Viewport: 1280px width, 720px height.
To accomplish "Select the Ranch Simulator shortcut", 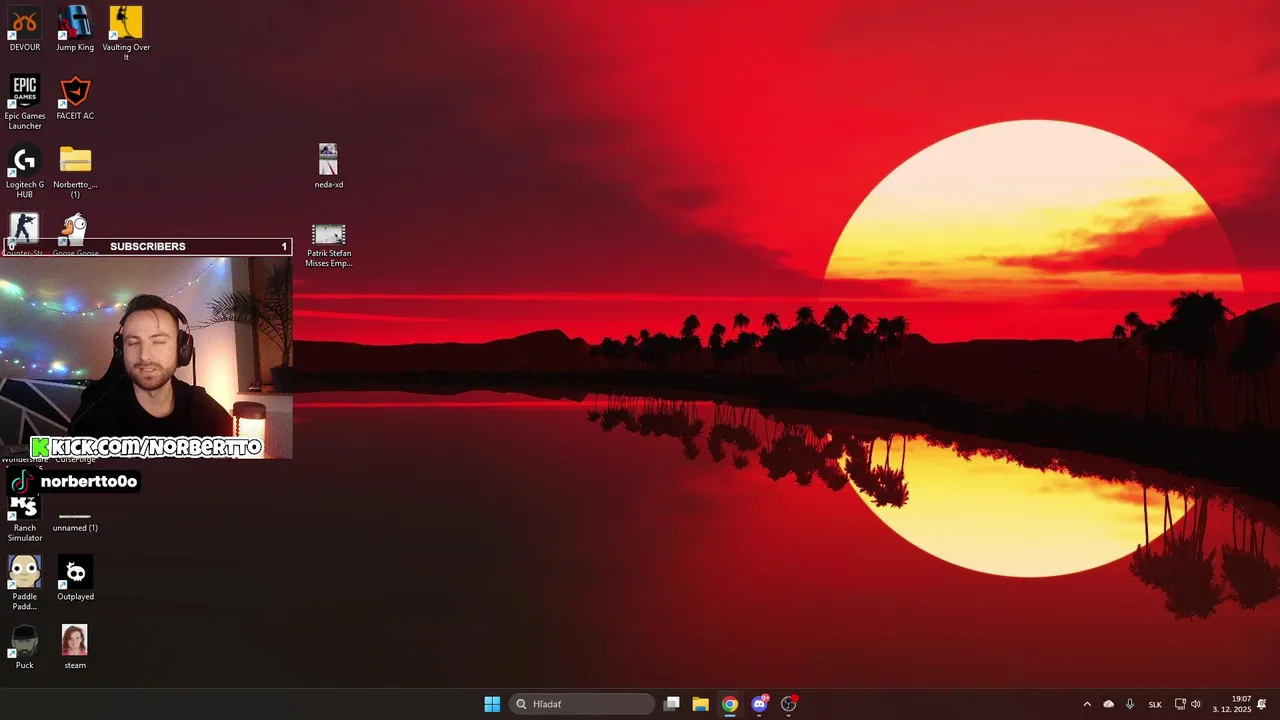I will click(25, 516).
